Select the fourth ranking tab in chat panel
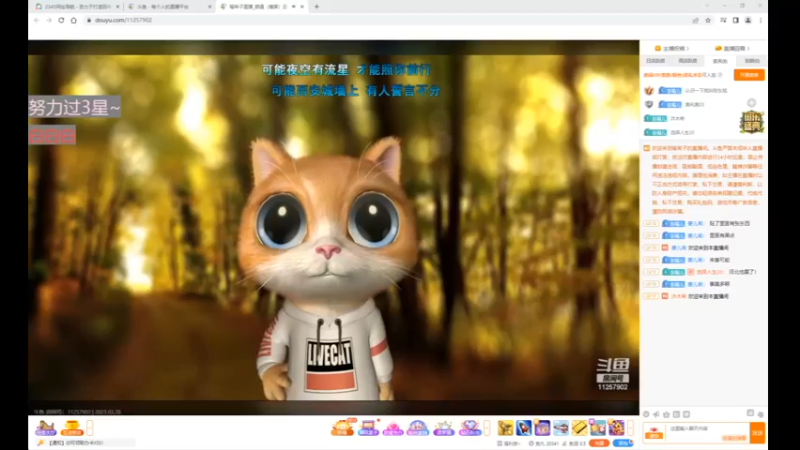800x450 pixels. point(752,61)
